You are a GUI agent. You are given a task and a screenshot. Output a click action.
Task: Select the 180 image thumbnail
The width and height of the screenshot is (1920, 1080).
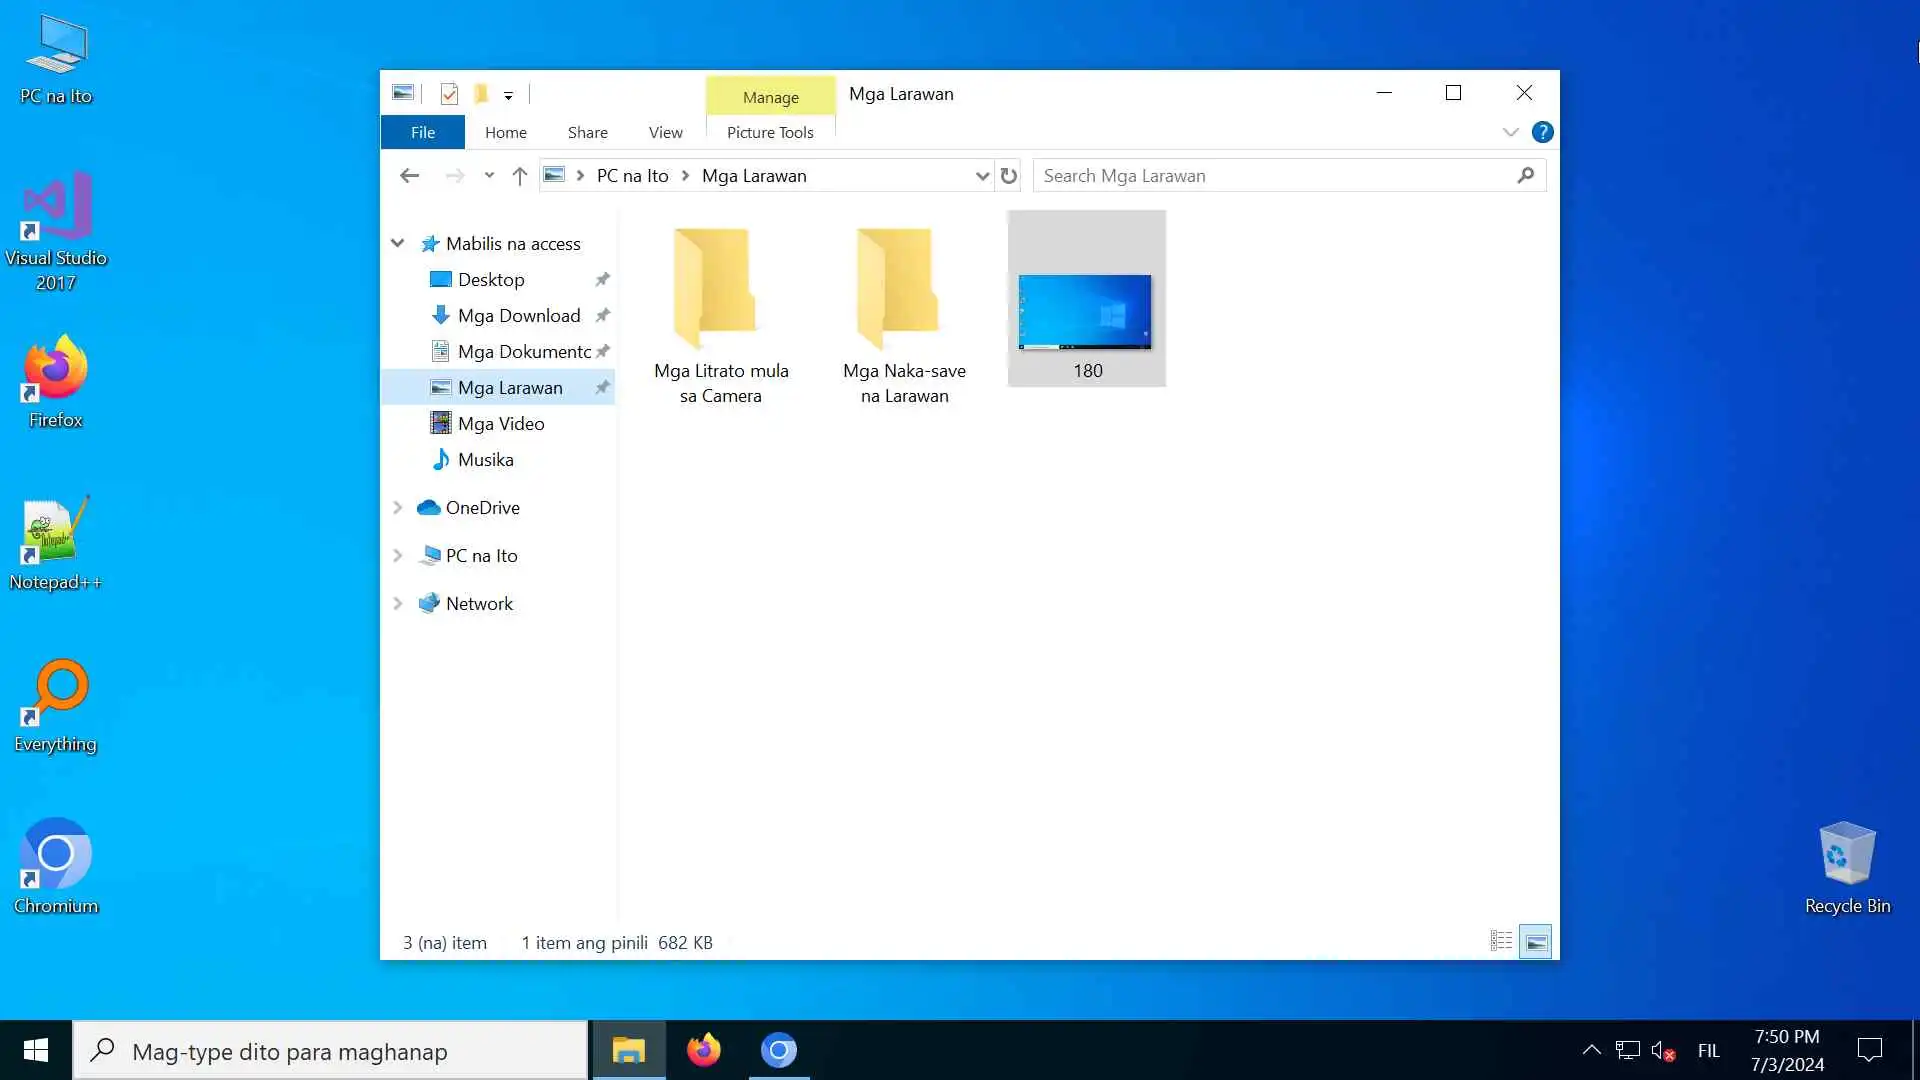[1085, 312]
